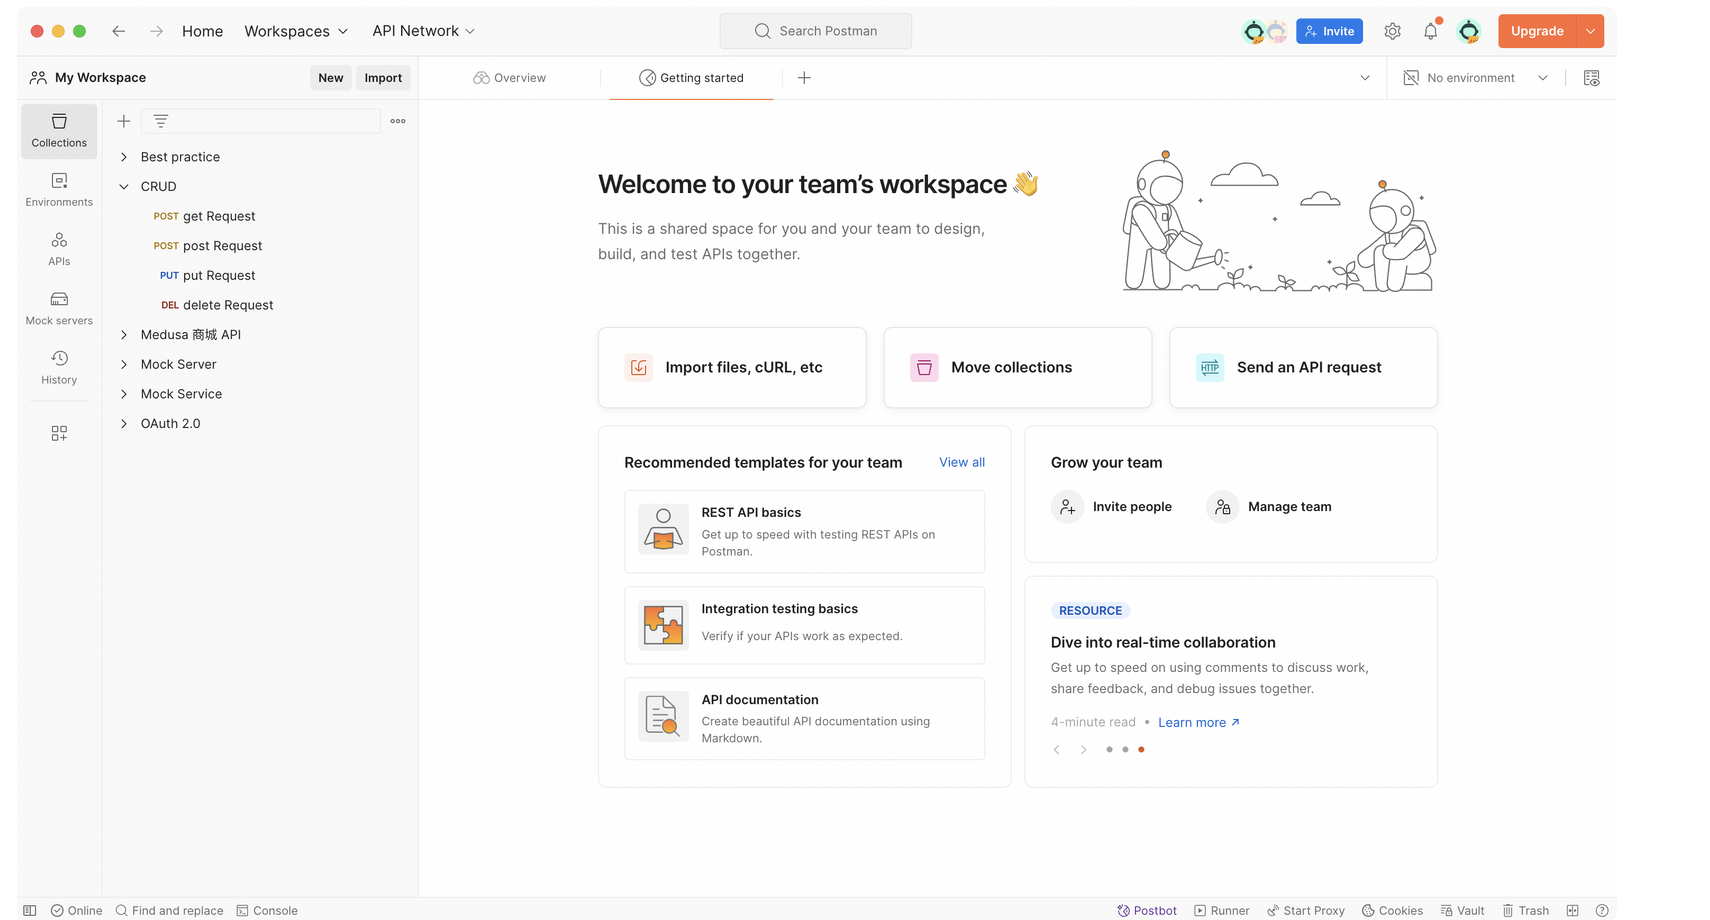Open the Upgrade dropdown arrow

1590,31
